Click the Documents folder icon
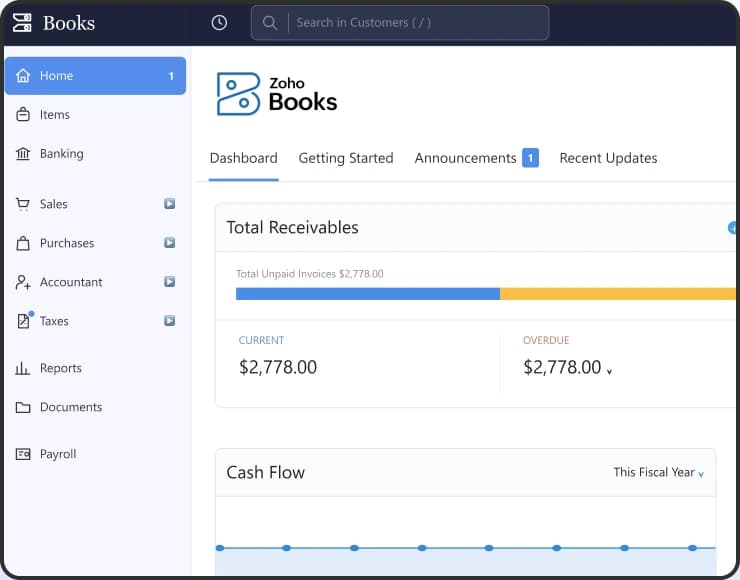Image resolution: width=740 pixels, height=580 pixels. tap(23, 407)
